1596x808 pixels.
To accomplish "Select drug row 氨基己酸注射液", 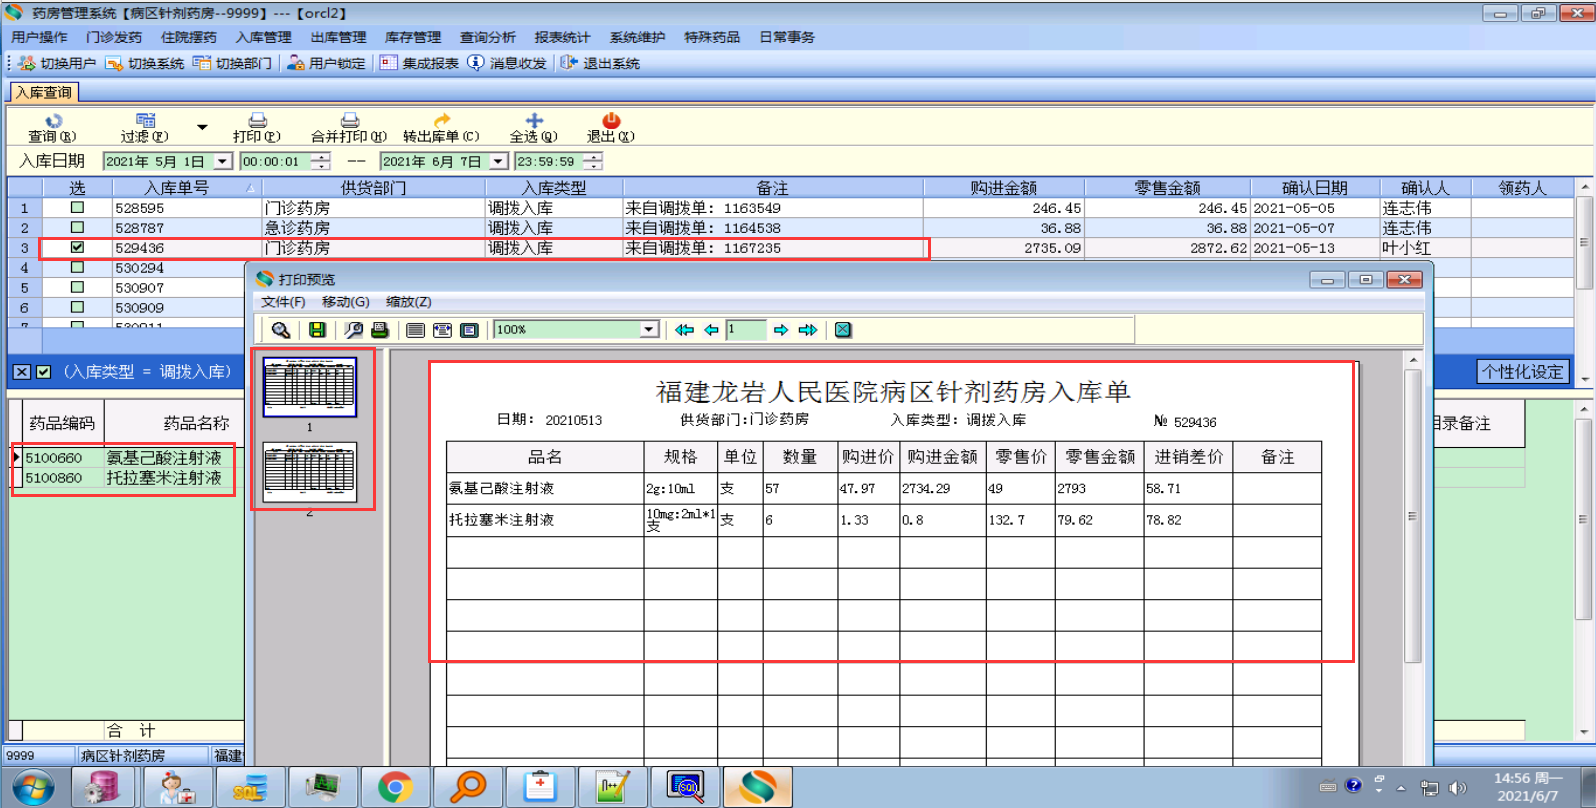I will tap(126, 458).
